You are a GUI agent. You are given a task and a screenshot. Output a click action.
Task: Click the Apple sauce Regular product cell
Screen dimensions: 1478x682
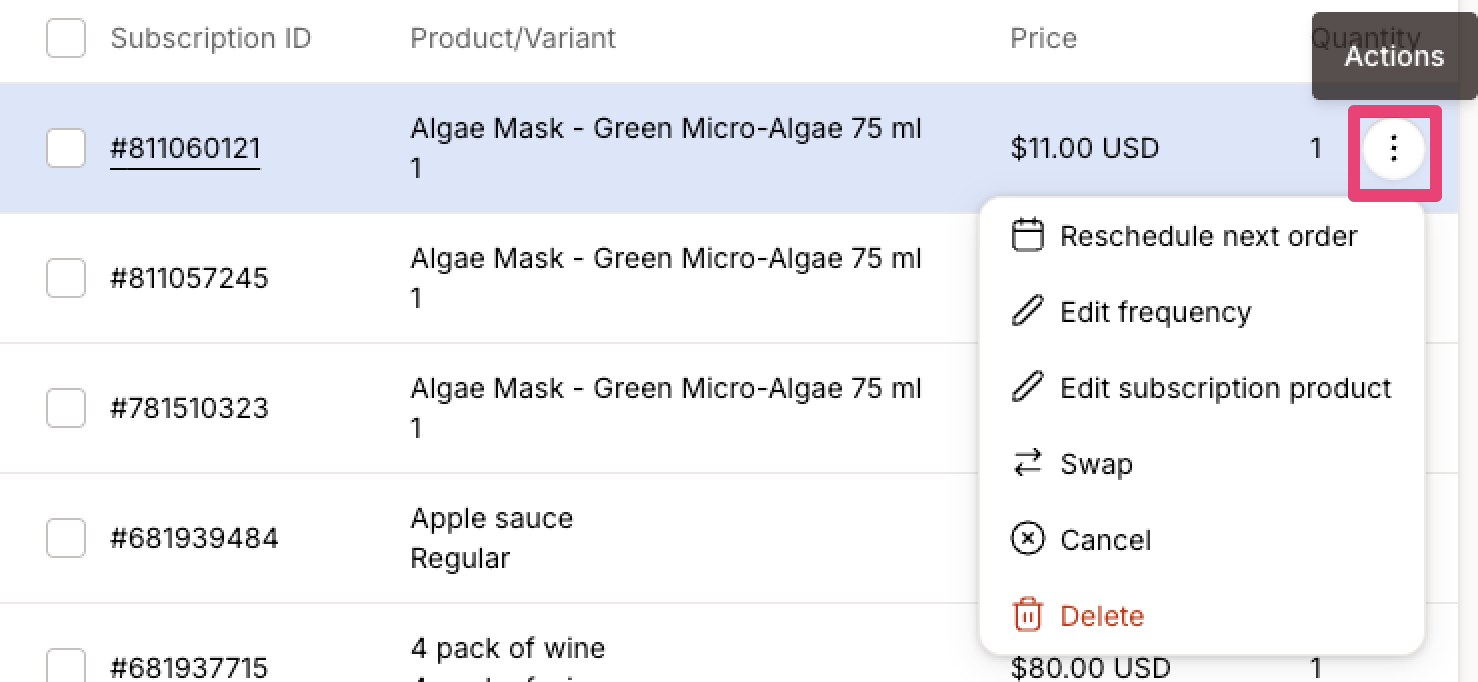(492, 538)
